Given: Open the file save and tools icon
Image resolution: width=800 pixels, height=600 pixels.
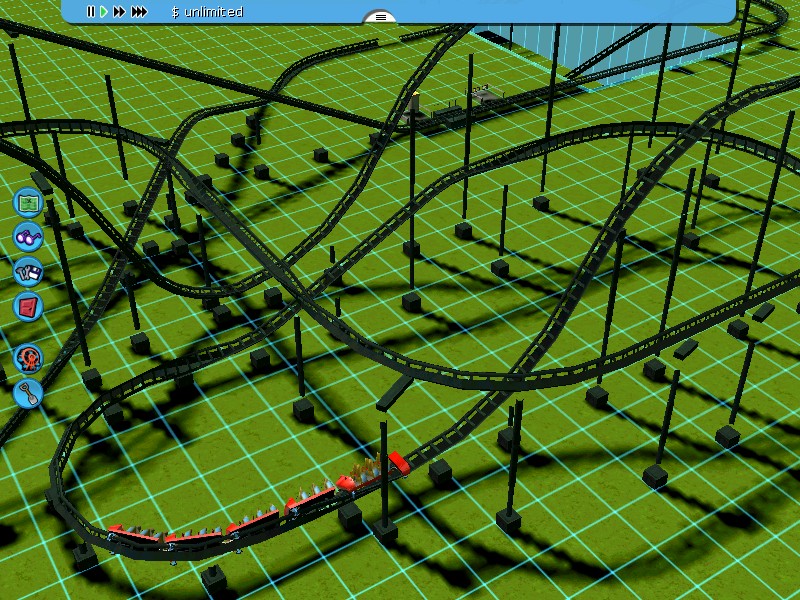Looking at the screenshot, I should [28, 271].
